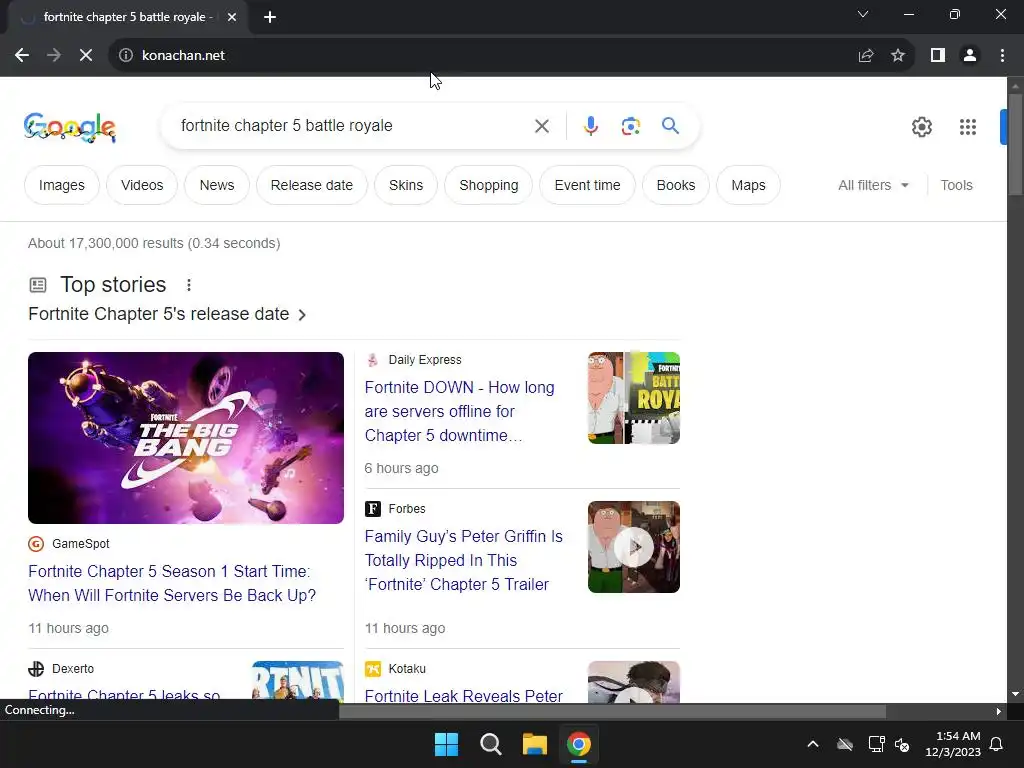Screen dimensions: 1024x768
Task: Select the Skins filter chip
Action: [x=406, y=185]
